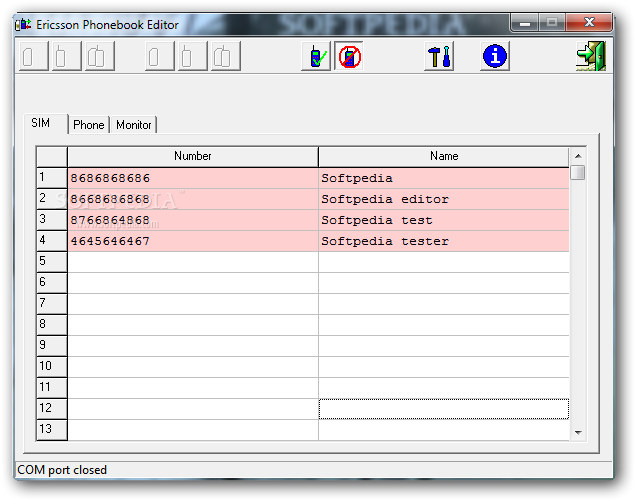Select row header 2
This screenshot has width=636, height=501.
point(52,199)
